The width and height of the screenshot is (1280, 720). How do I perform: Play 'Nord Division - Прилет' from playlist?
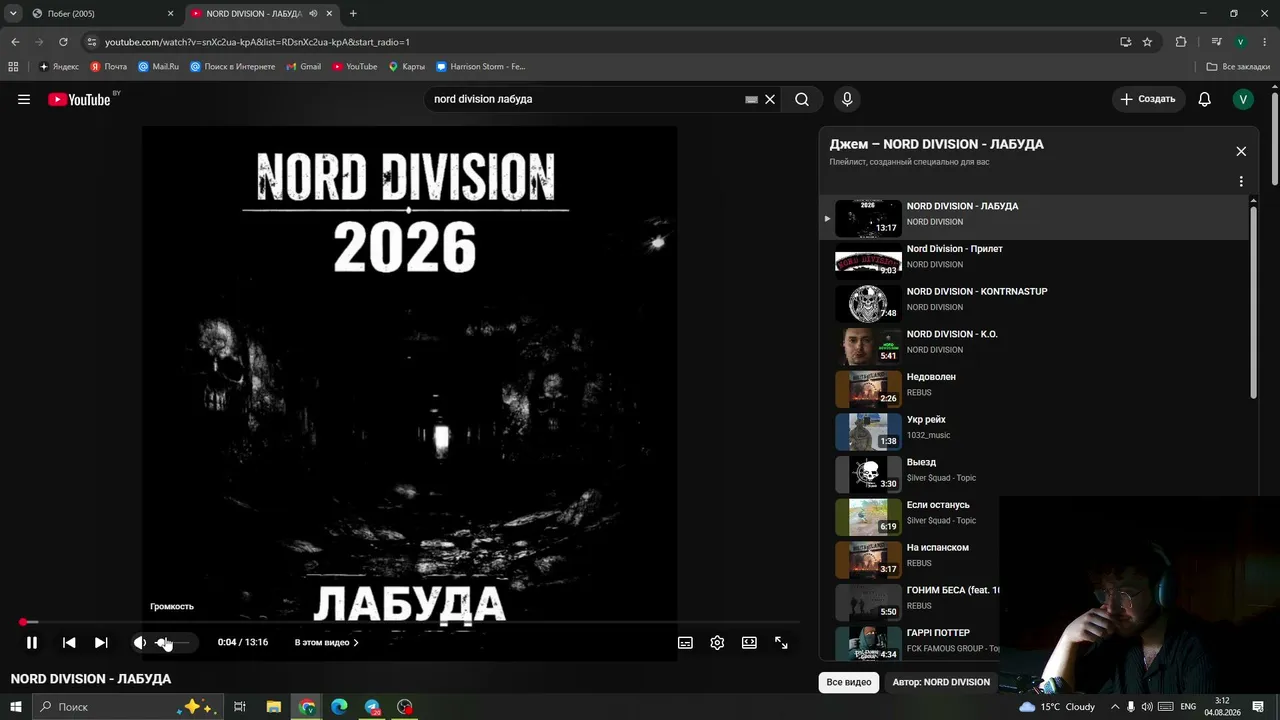[1034, 259]
